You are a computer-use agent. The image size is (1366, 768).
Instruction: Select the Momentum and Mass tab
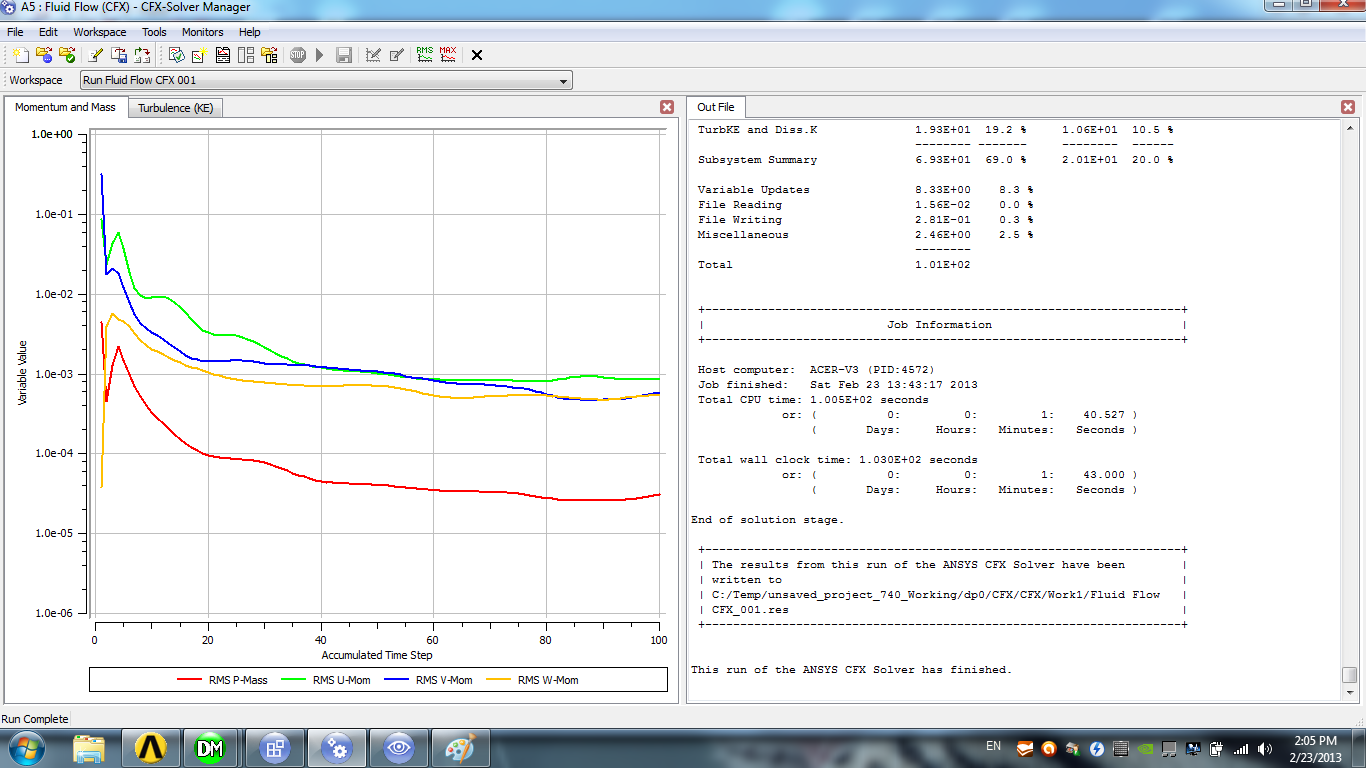tap(65, 107)
